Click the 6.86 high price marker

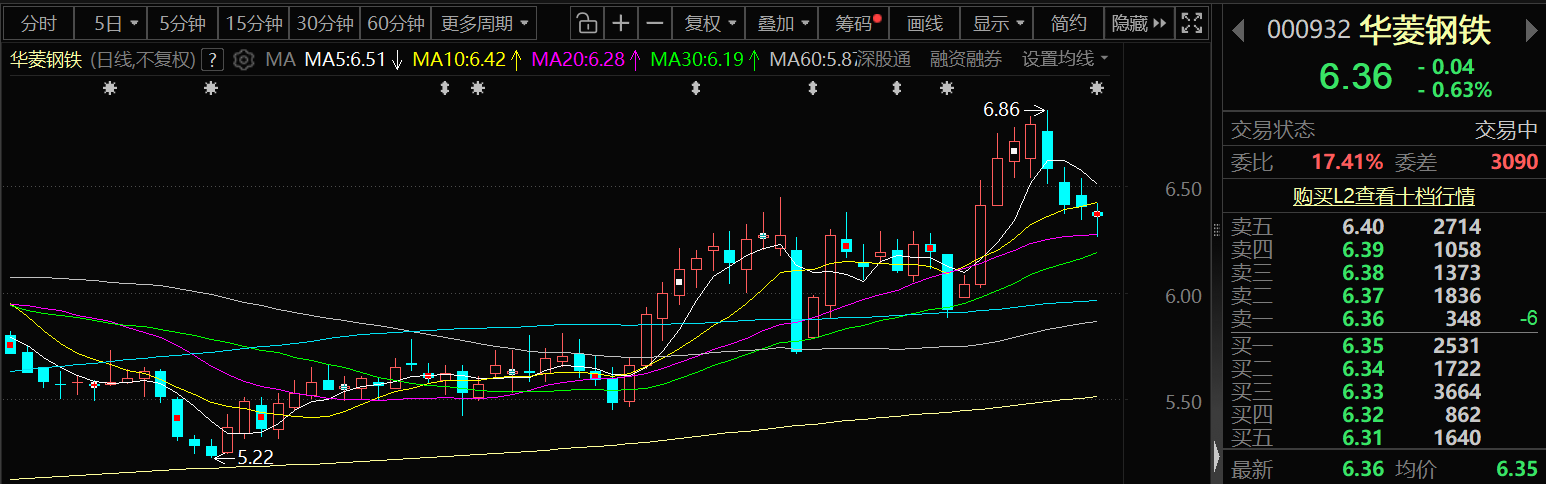(x=1002, y=110)
